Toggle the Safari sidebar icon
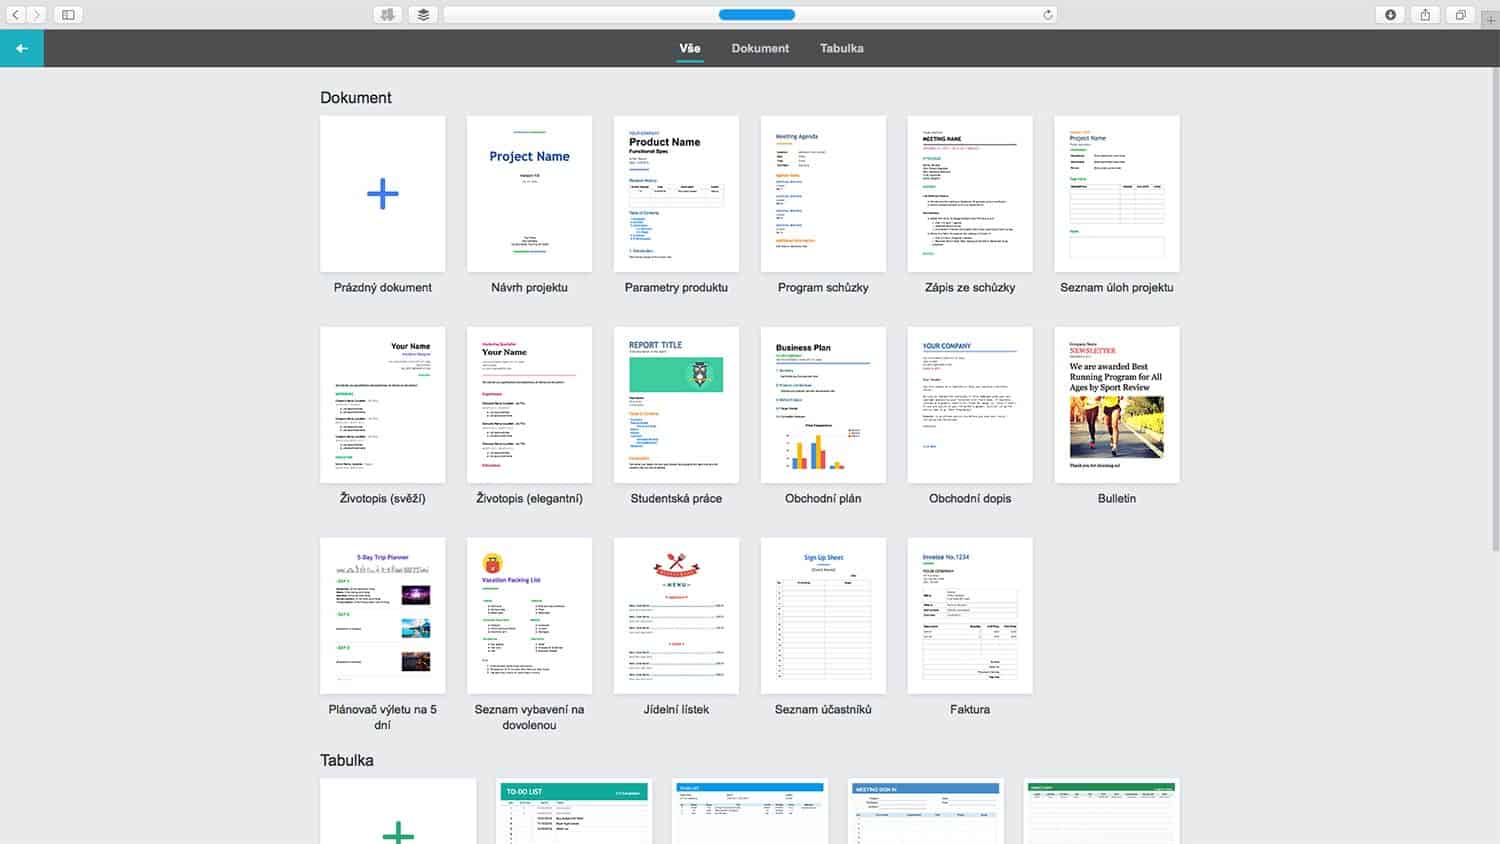This screenshot has height=844, width=1500. [68, 15]
